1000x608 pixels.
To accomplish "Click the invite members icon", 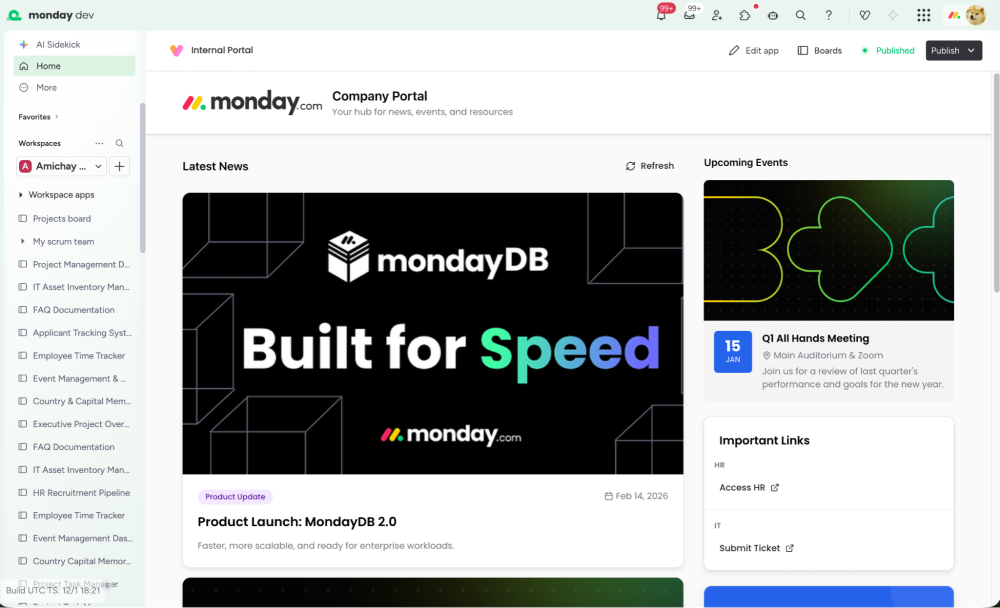I will 717,15.
